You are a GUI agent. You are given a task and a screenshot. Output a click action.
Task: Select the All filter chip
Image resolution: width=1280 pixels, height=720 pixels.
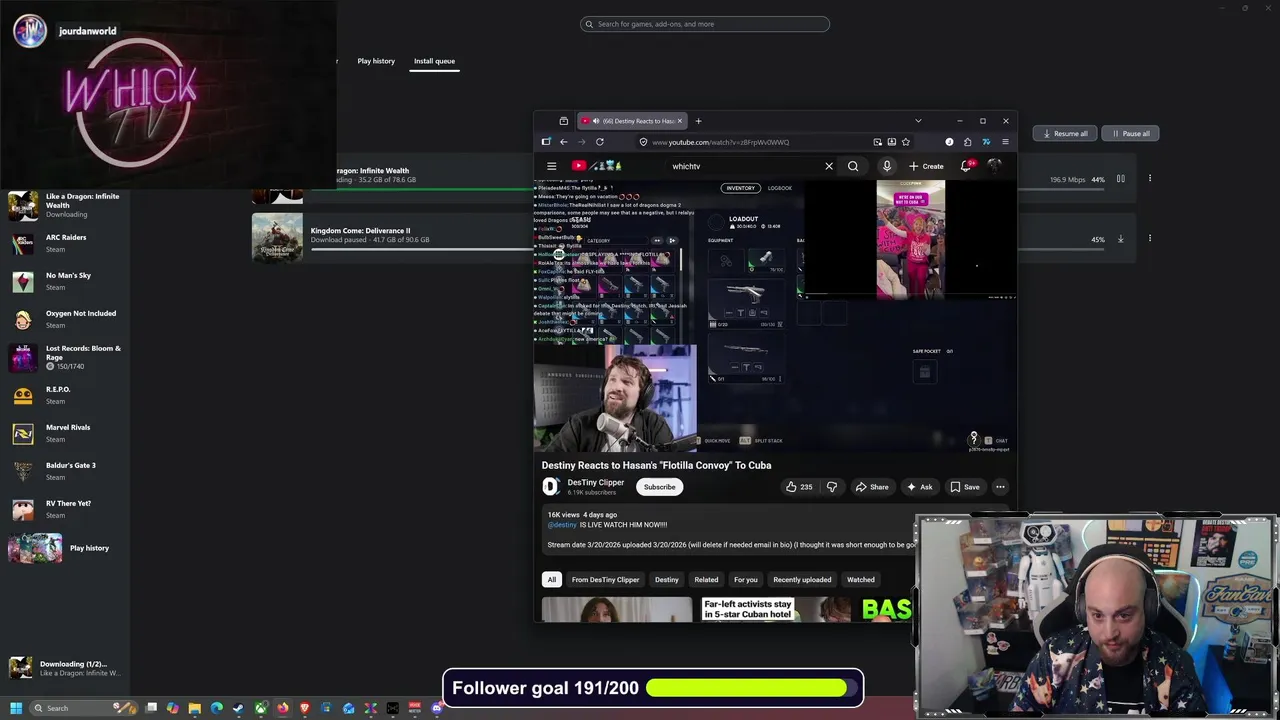point(551,580)
